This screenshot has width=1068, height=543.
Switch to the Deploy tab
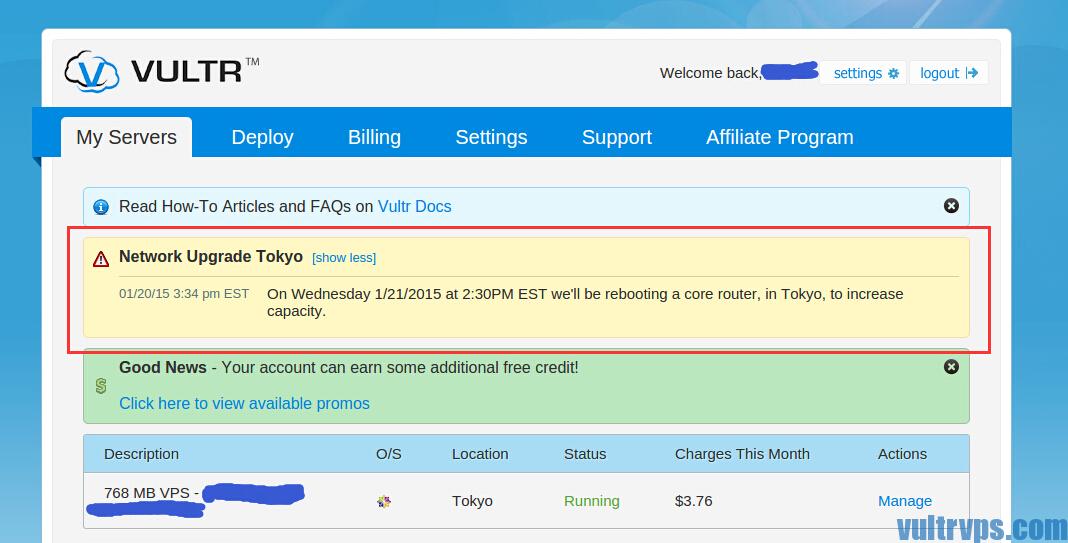(262, 137)
